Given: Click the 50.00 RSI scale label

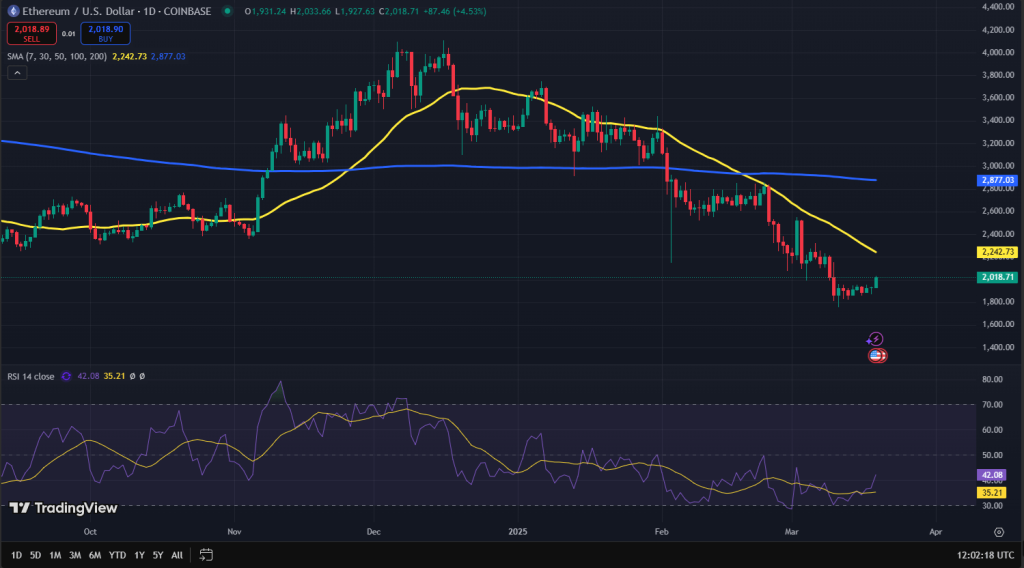Looking at the screenshot, I should click(x=992, y=455).
